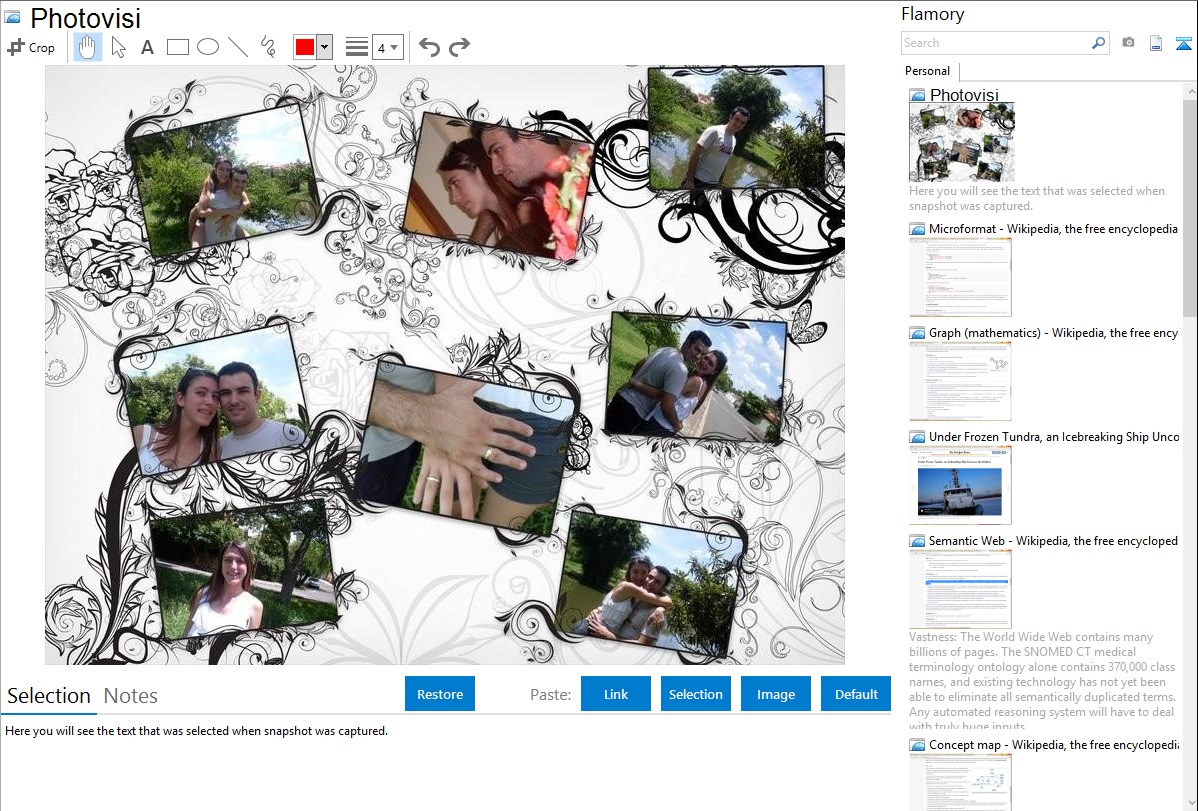Select the straight line tool

[238, 47]
